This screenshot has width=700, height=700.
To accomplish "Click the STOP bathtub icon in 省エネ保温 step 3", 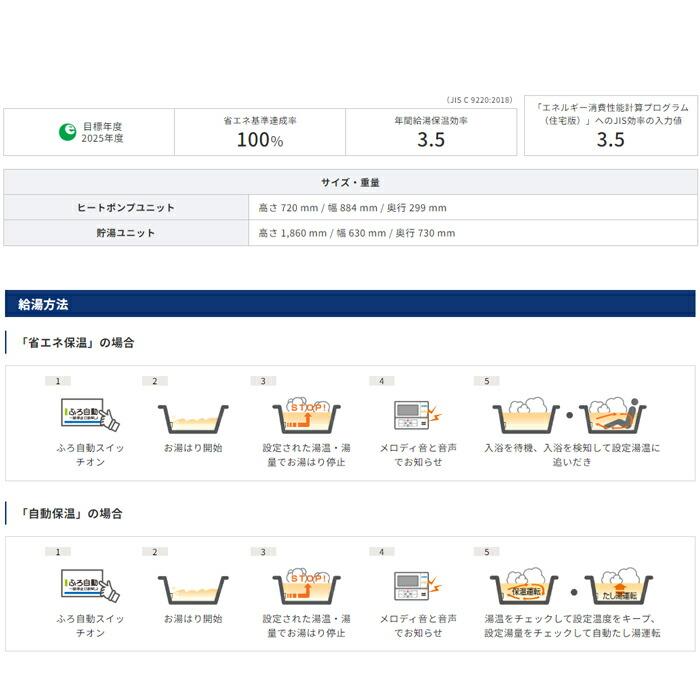I will click(x=306, y=415).
